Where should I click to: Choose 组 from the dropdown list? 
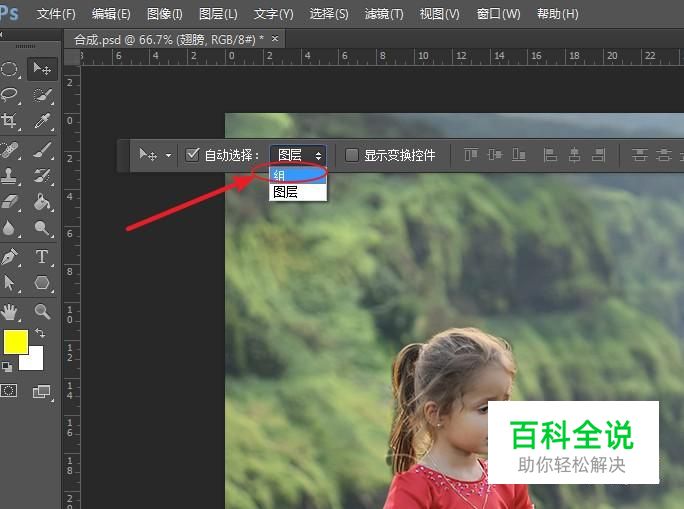click(x=298, y=175)
